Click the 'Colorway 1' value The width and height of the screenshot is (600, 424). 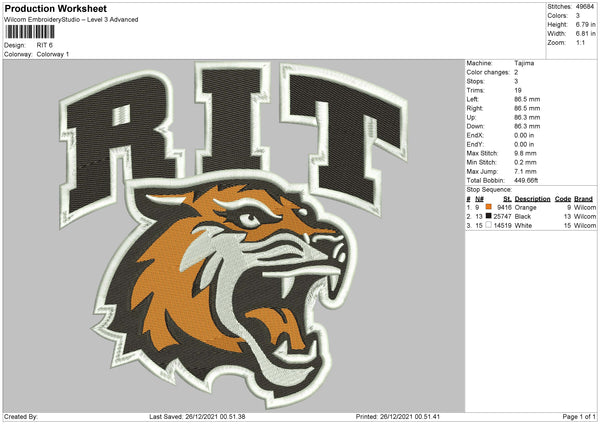pos(53,54)
